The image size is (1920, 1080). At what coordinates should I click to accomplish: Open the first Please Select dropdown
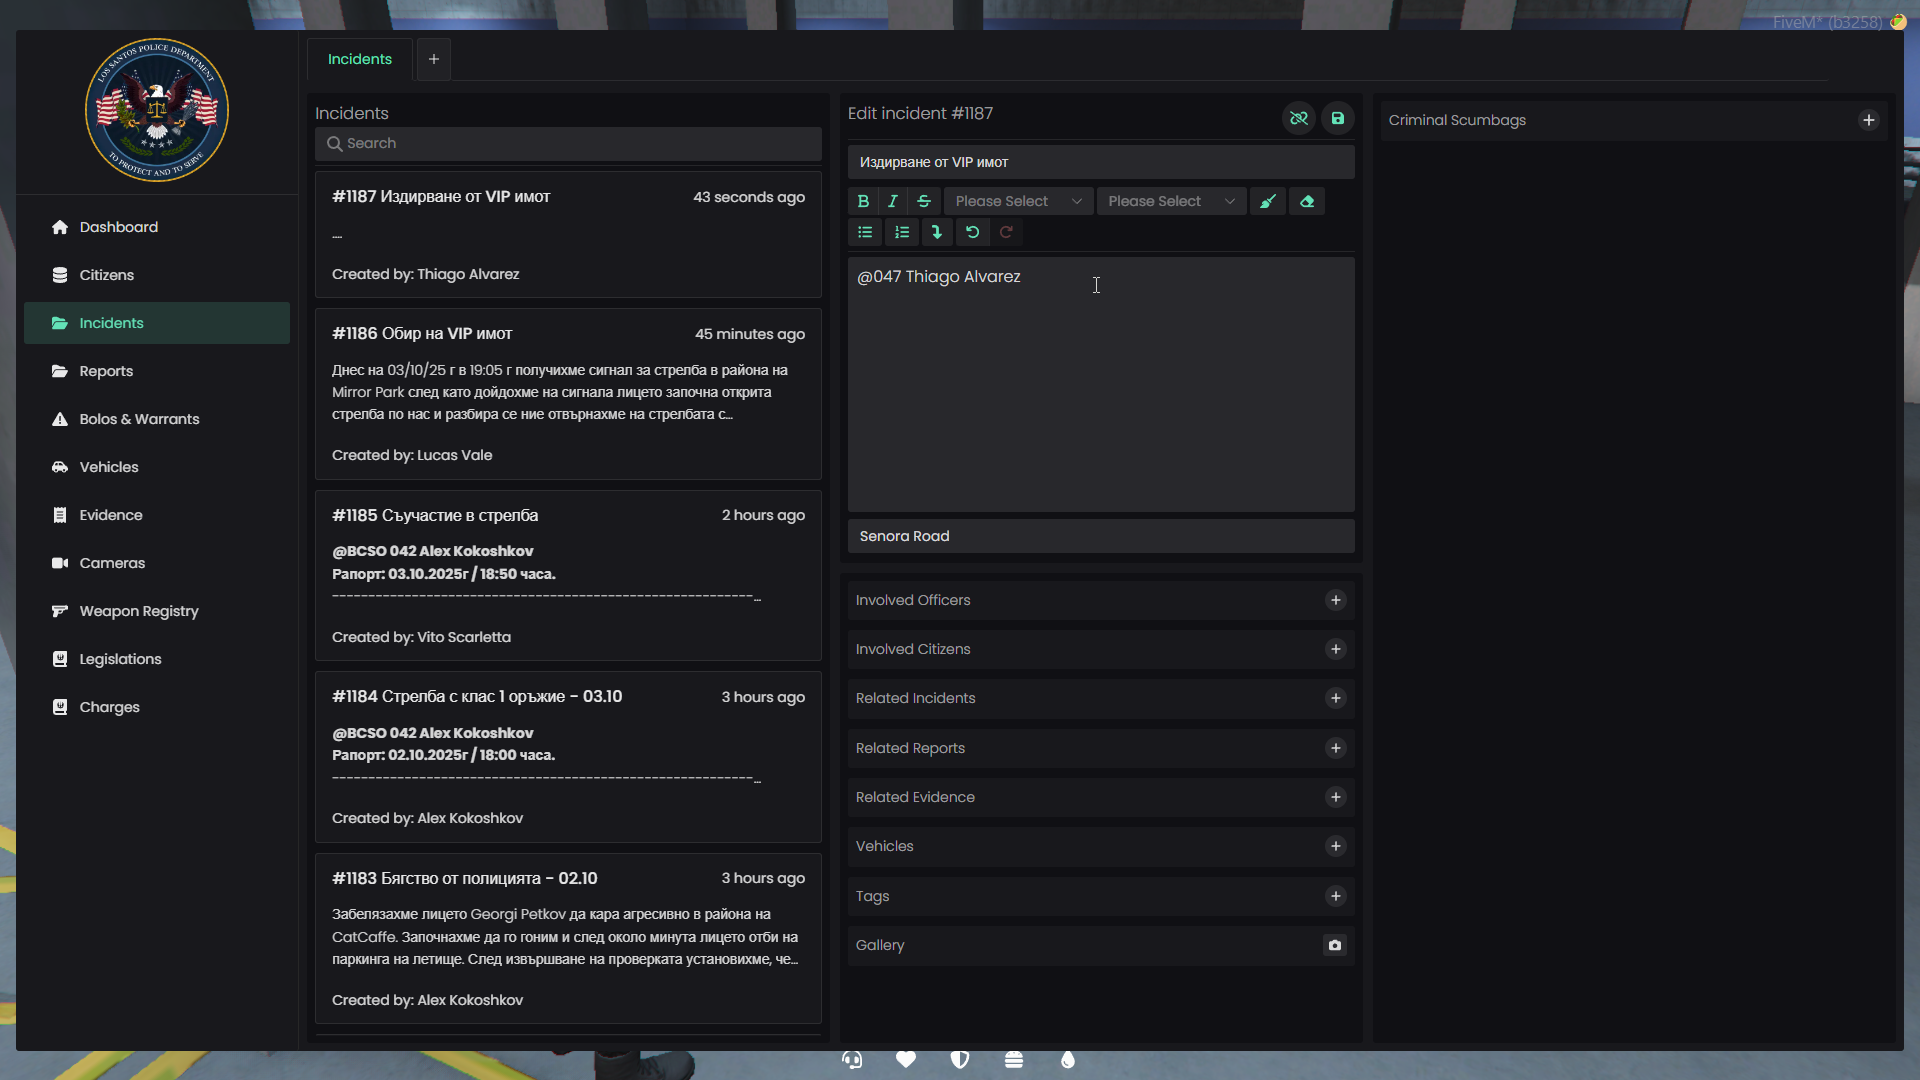pyautogui.click(x=1018, y=201)
